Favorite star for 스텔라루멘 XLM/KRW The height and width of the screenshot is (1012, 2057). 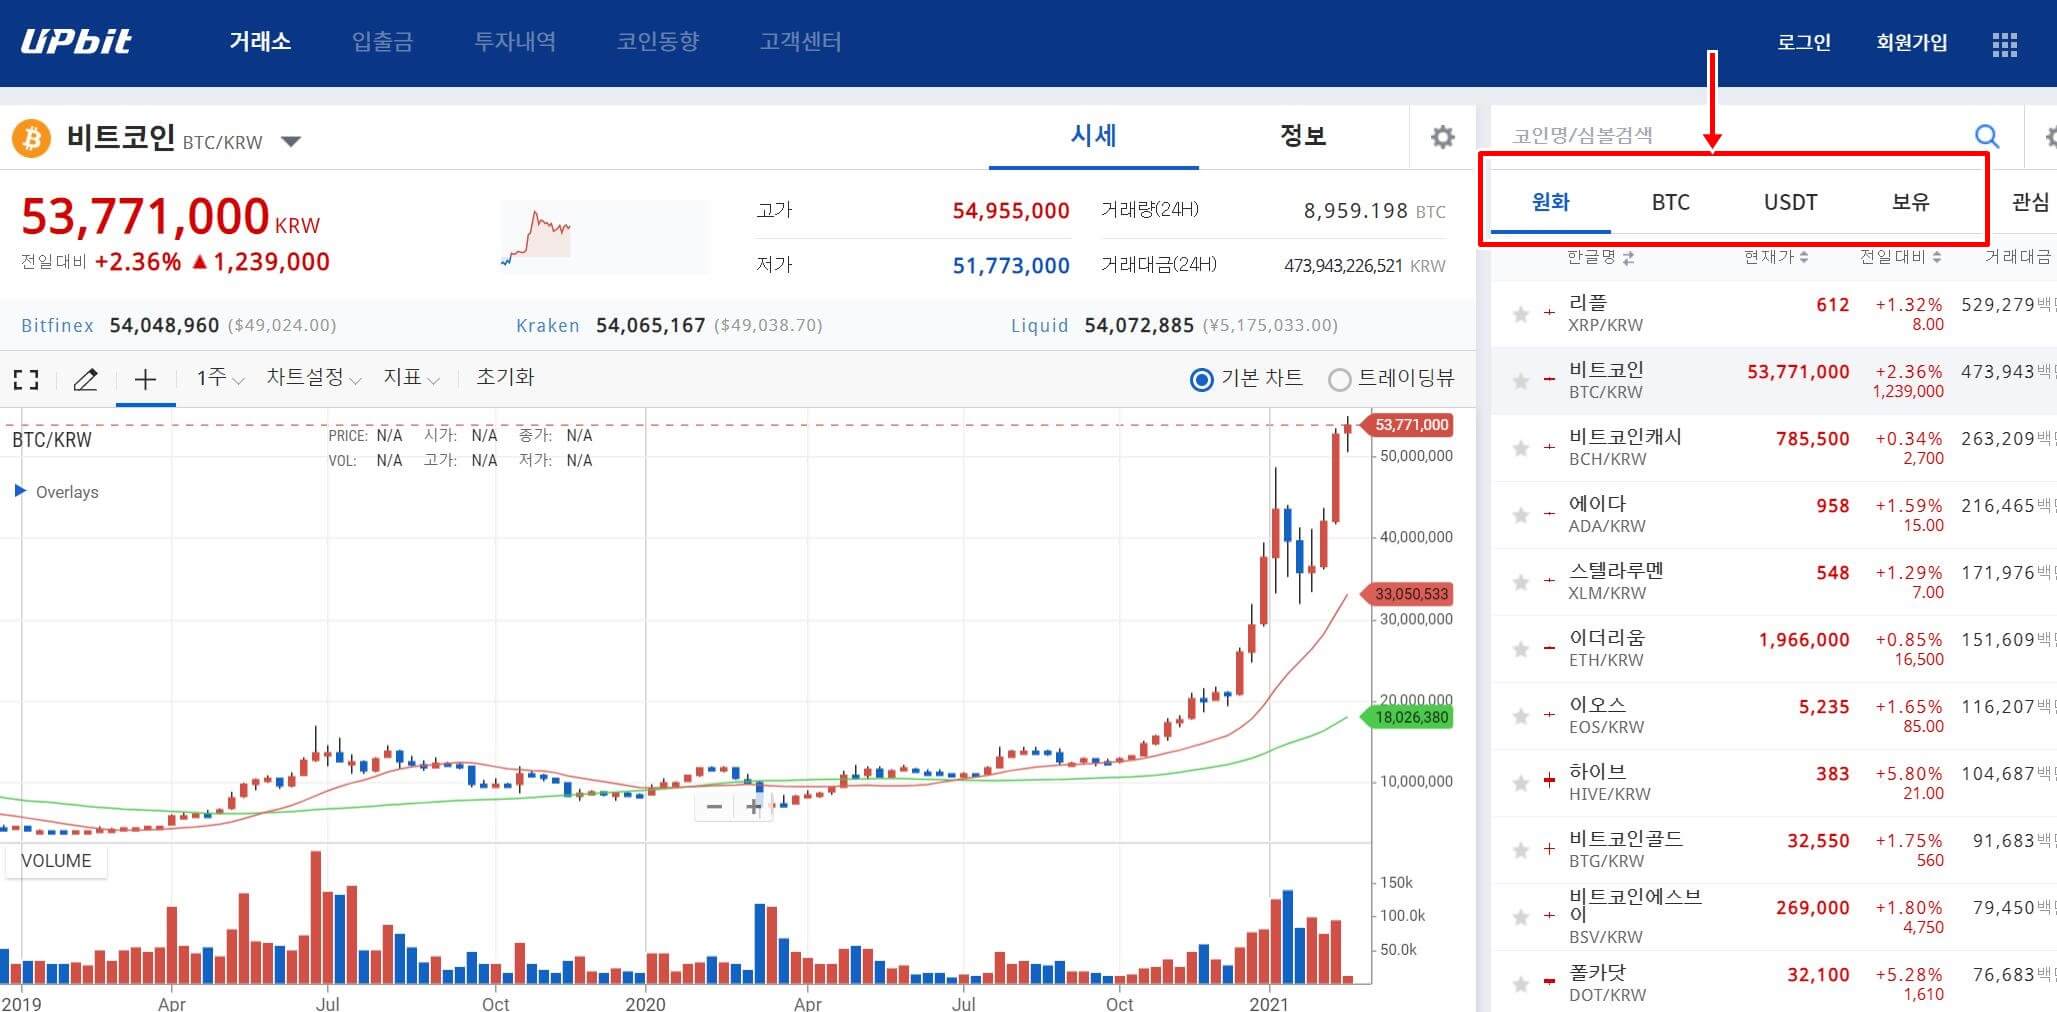[x=1521, y=582]
